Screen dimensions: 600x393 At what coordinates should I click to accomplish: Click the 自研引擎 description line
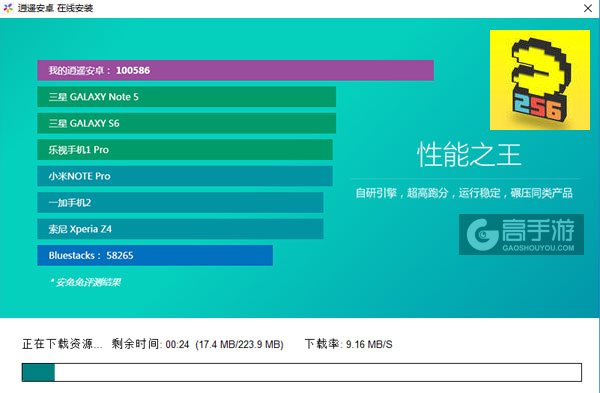coord(464,193)
